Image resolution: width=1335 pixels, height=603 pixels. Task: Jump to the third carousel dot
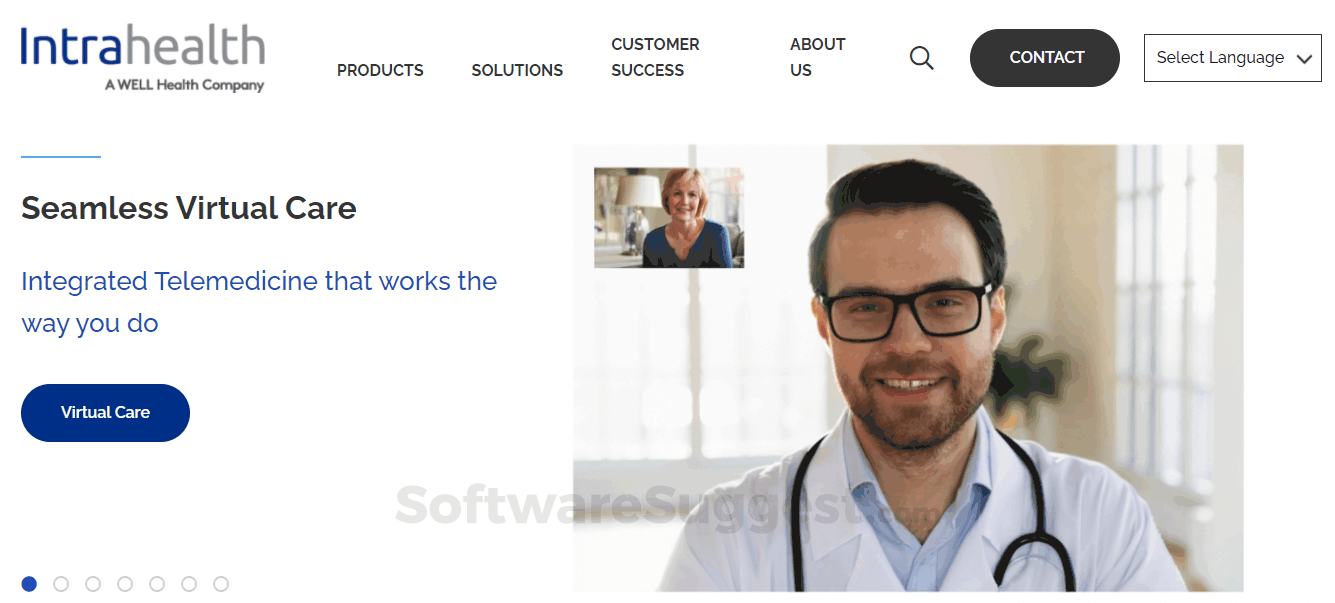coord(93,583)
